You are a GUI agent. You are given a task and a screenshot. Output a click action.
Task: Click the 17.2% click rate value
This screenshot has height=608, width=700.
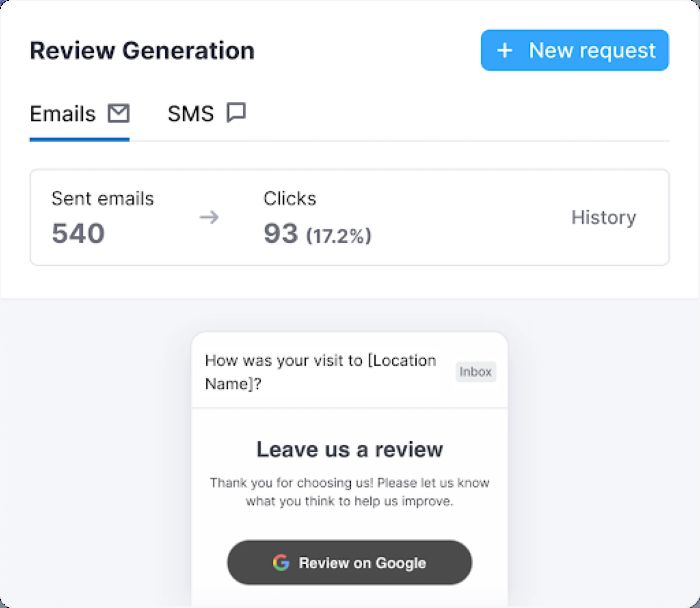click(x=338, y=236)
